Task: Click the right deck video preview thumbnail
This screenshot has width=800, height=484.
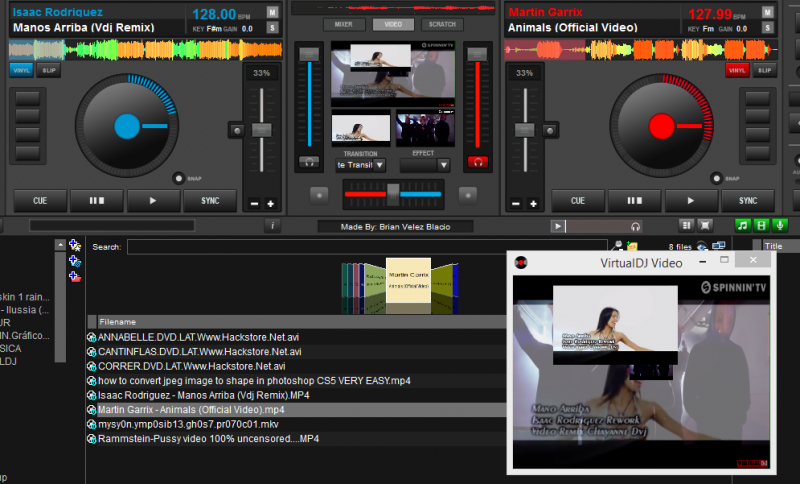Action: pyautogui.click(x=426, y=128)
